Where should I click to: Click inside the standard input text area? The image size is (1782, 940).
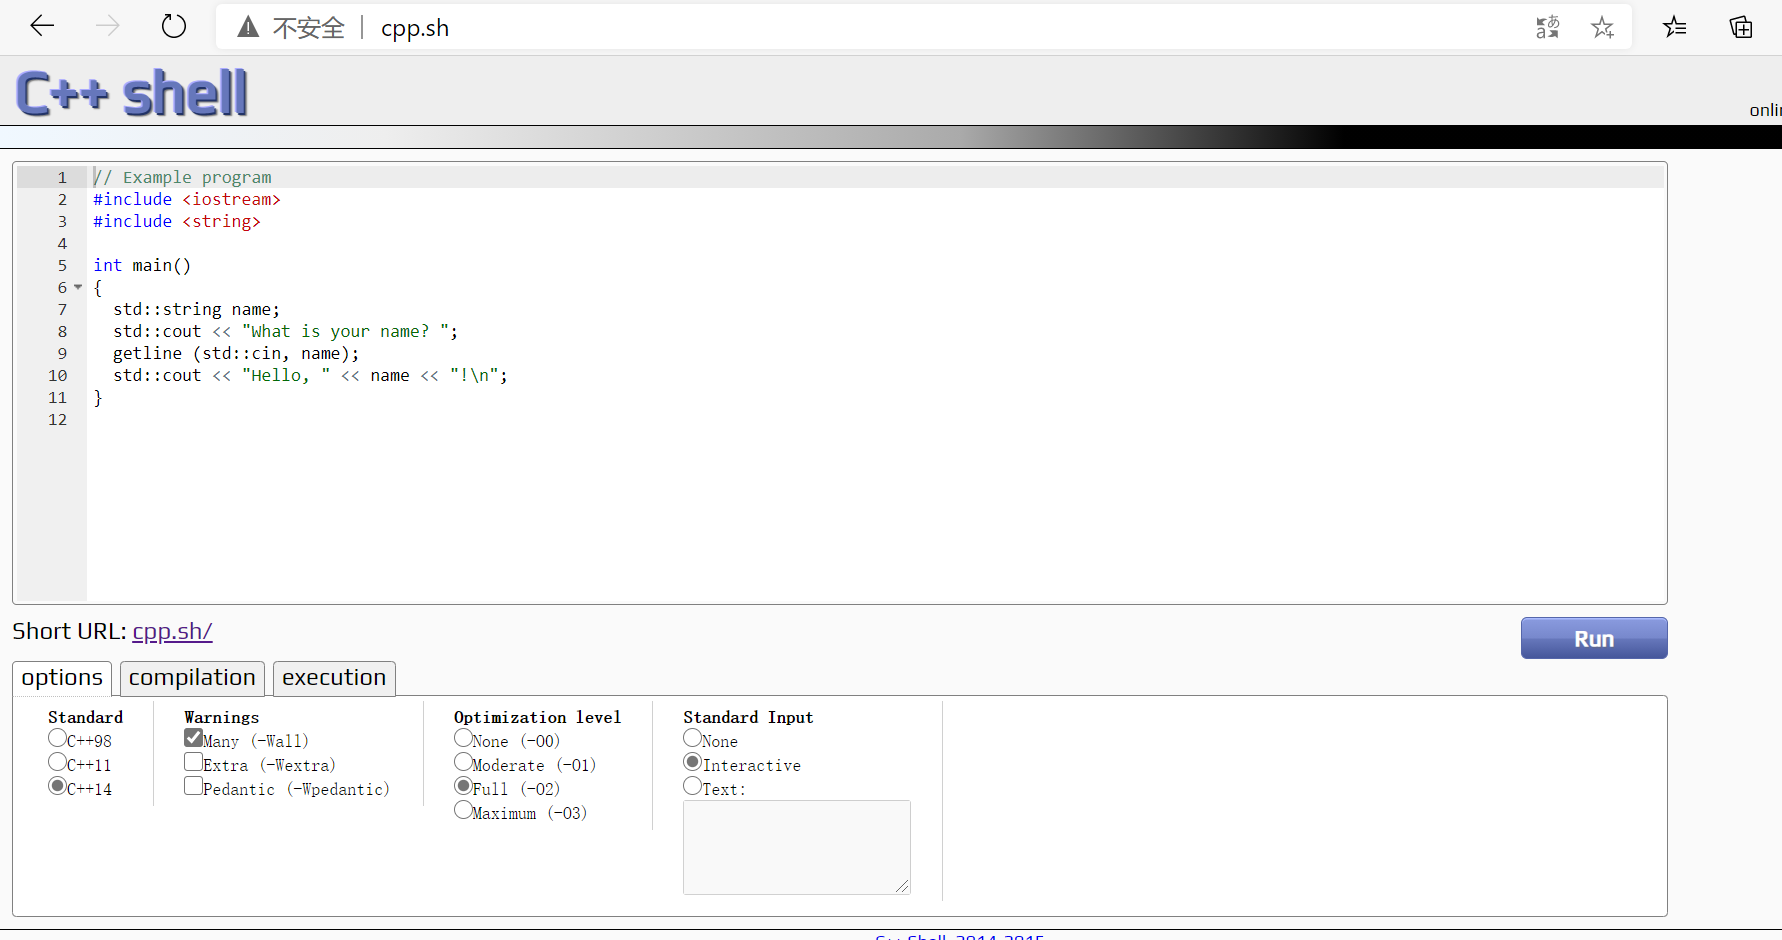[x=796, y=847]
